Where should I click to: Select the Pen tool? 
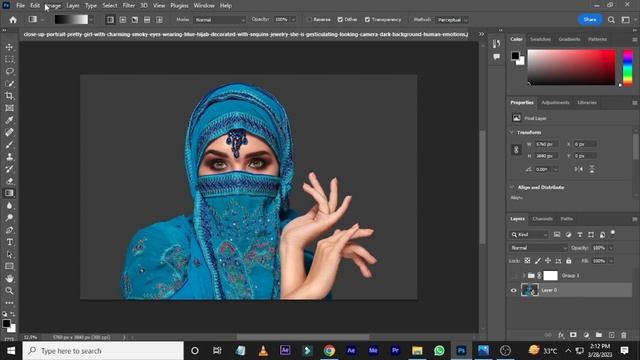9,230
